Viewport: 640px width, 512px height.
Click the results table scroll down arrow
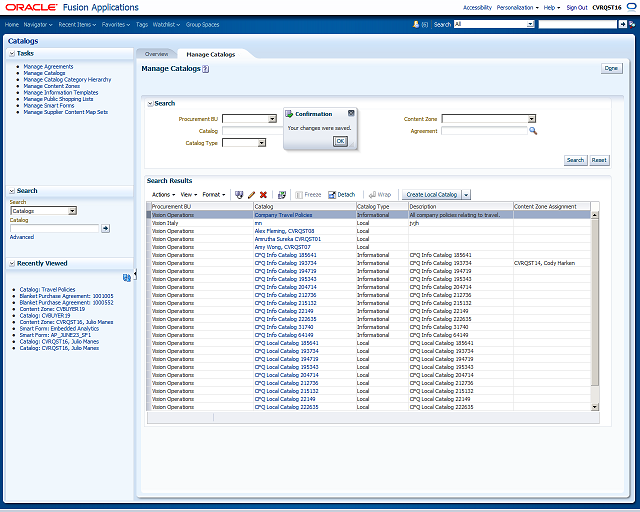(x=595, y=407)
